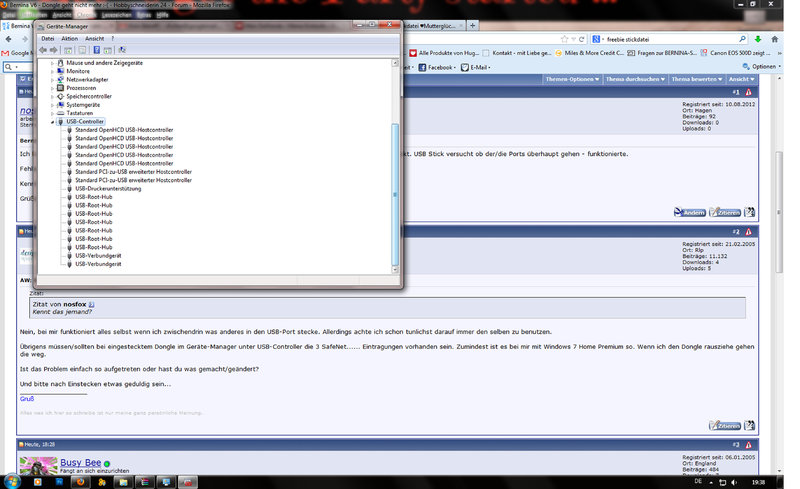This screenshot has height=489, width=800.
Task: Open Alle Produkte von Hug... bookmark
Action: tap(444, 53)
